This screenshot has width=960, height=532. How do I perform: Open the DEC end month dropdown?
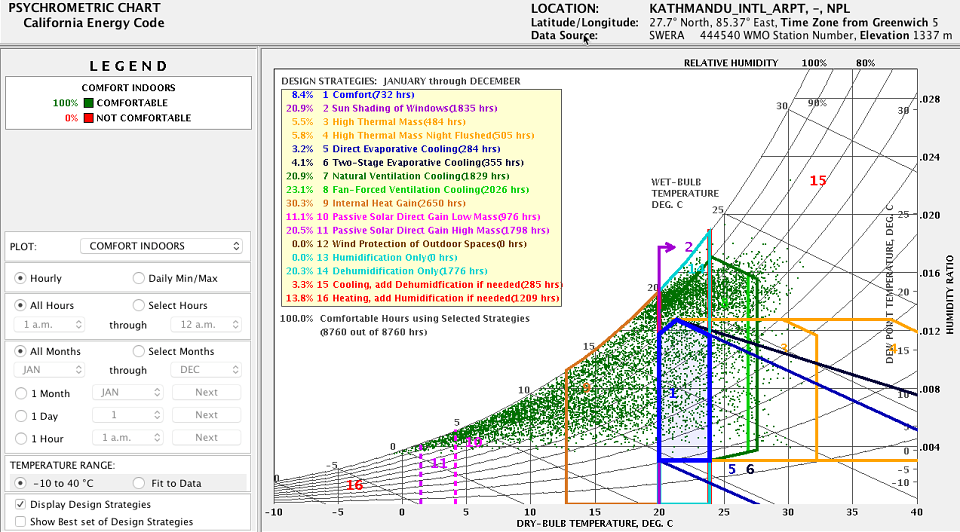tap(206, 370)
